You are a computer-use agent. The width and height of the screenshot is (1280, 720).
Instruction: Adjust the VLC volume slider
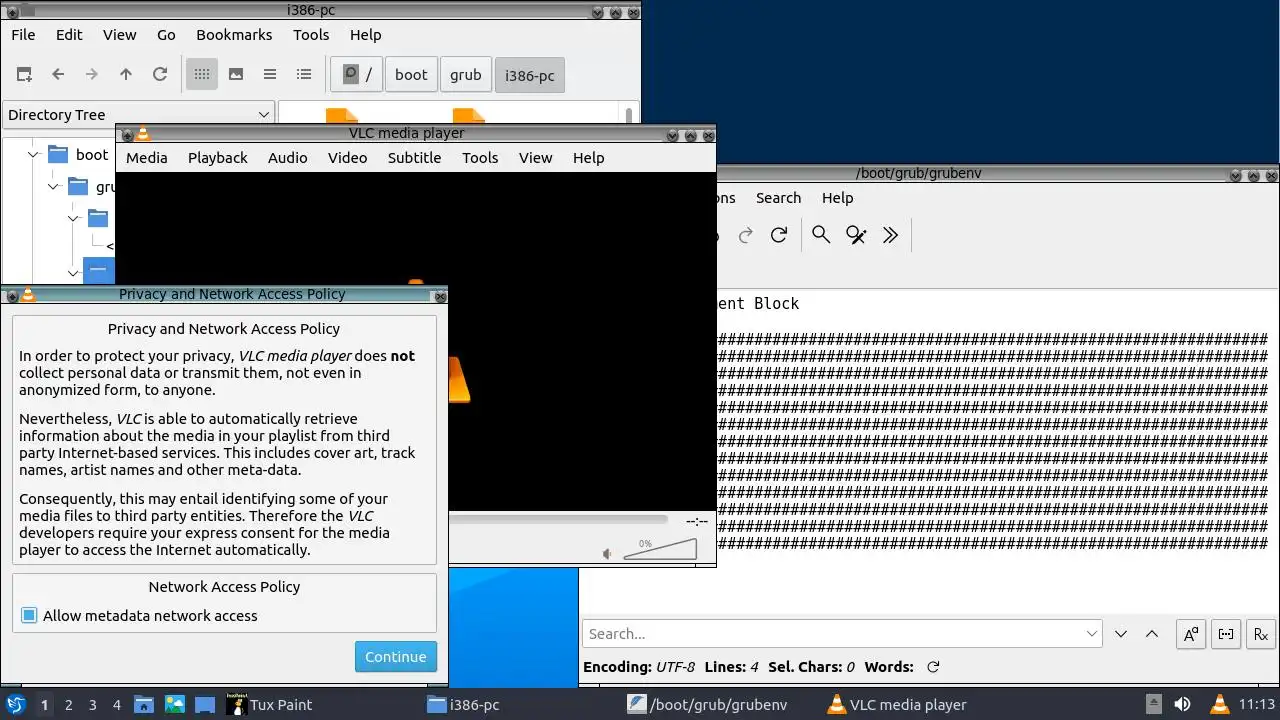(660, 549)
